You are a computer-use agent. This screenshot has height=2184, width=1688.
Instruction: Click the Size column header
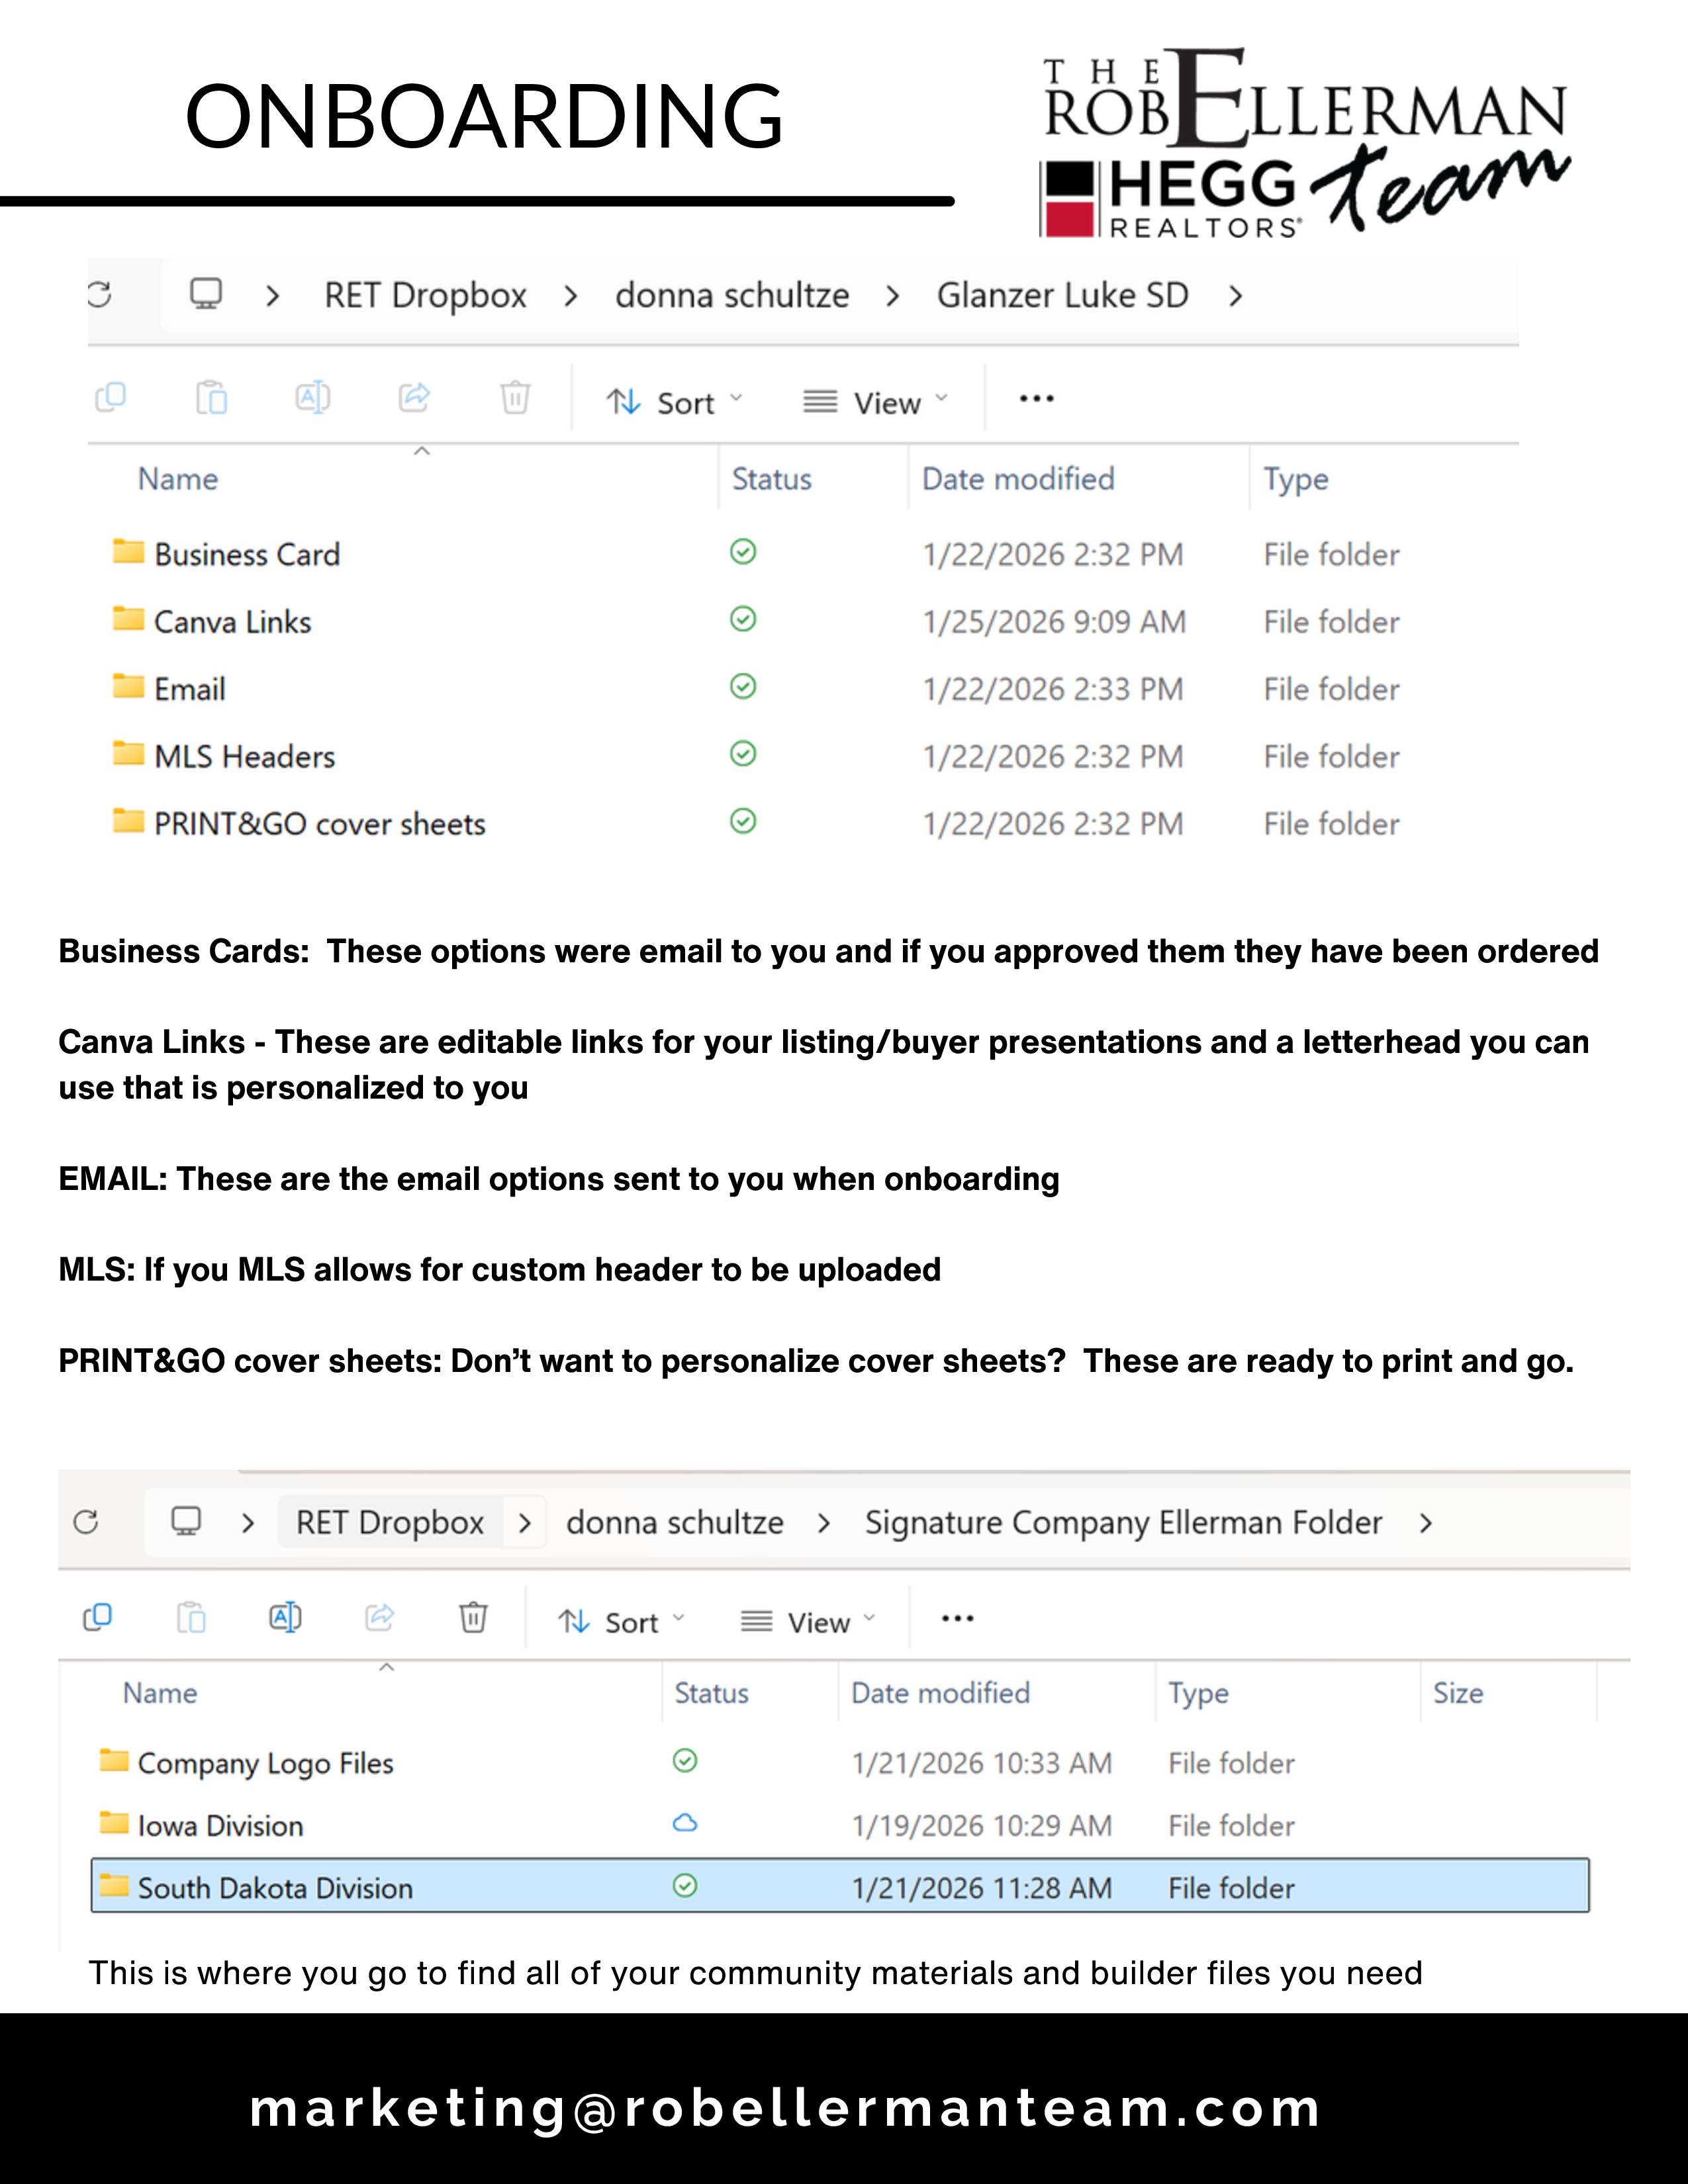click(x=1457, y=1693)
